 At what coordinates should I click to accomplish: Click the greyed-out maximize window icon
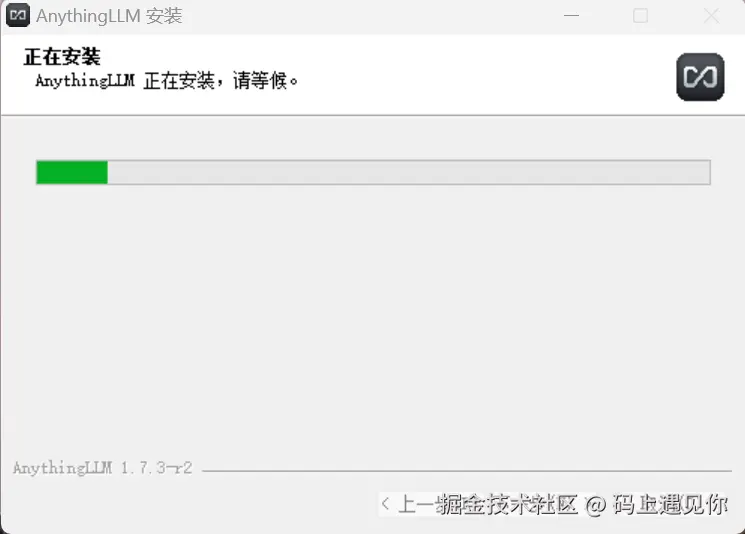(640, 16)
